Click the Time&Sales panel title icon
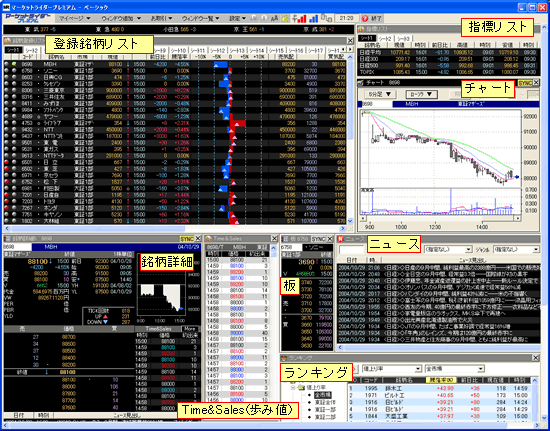550x431 pixels. pyautogui.click(x=208, y=238)
